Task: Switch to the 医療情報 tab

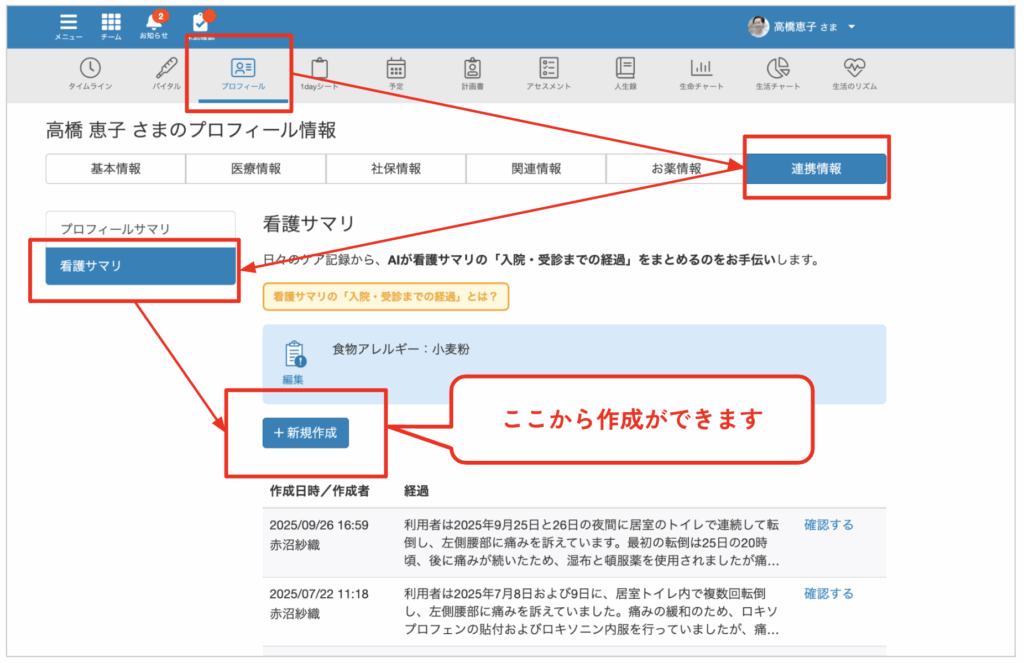Action: (x=256, y=169)
